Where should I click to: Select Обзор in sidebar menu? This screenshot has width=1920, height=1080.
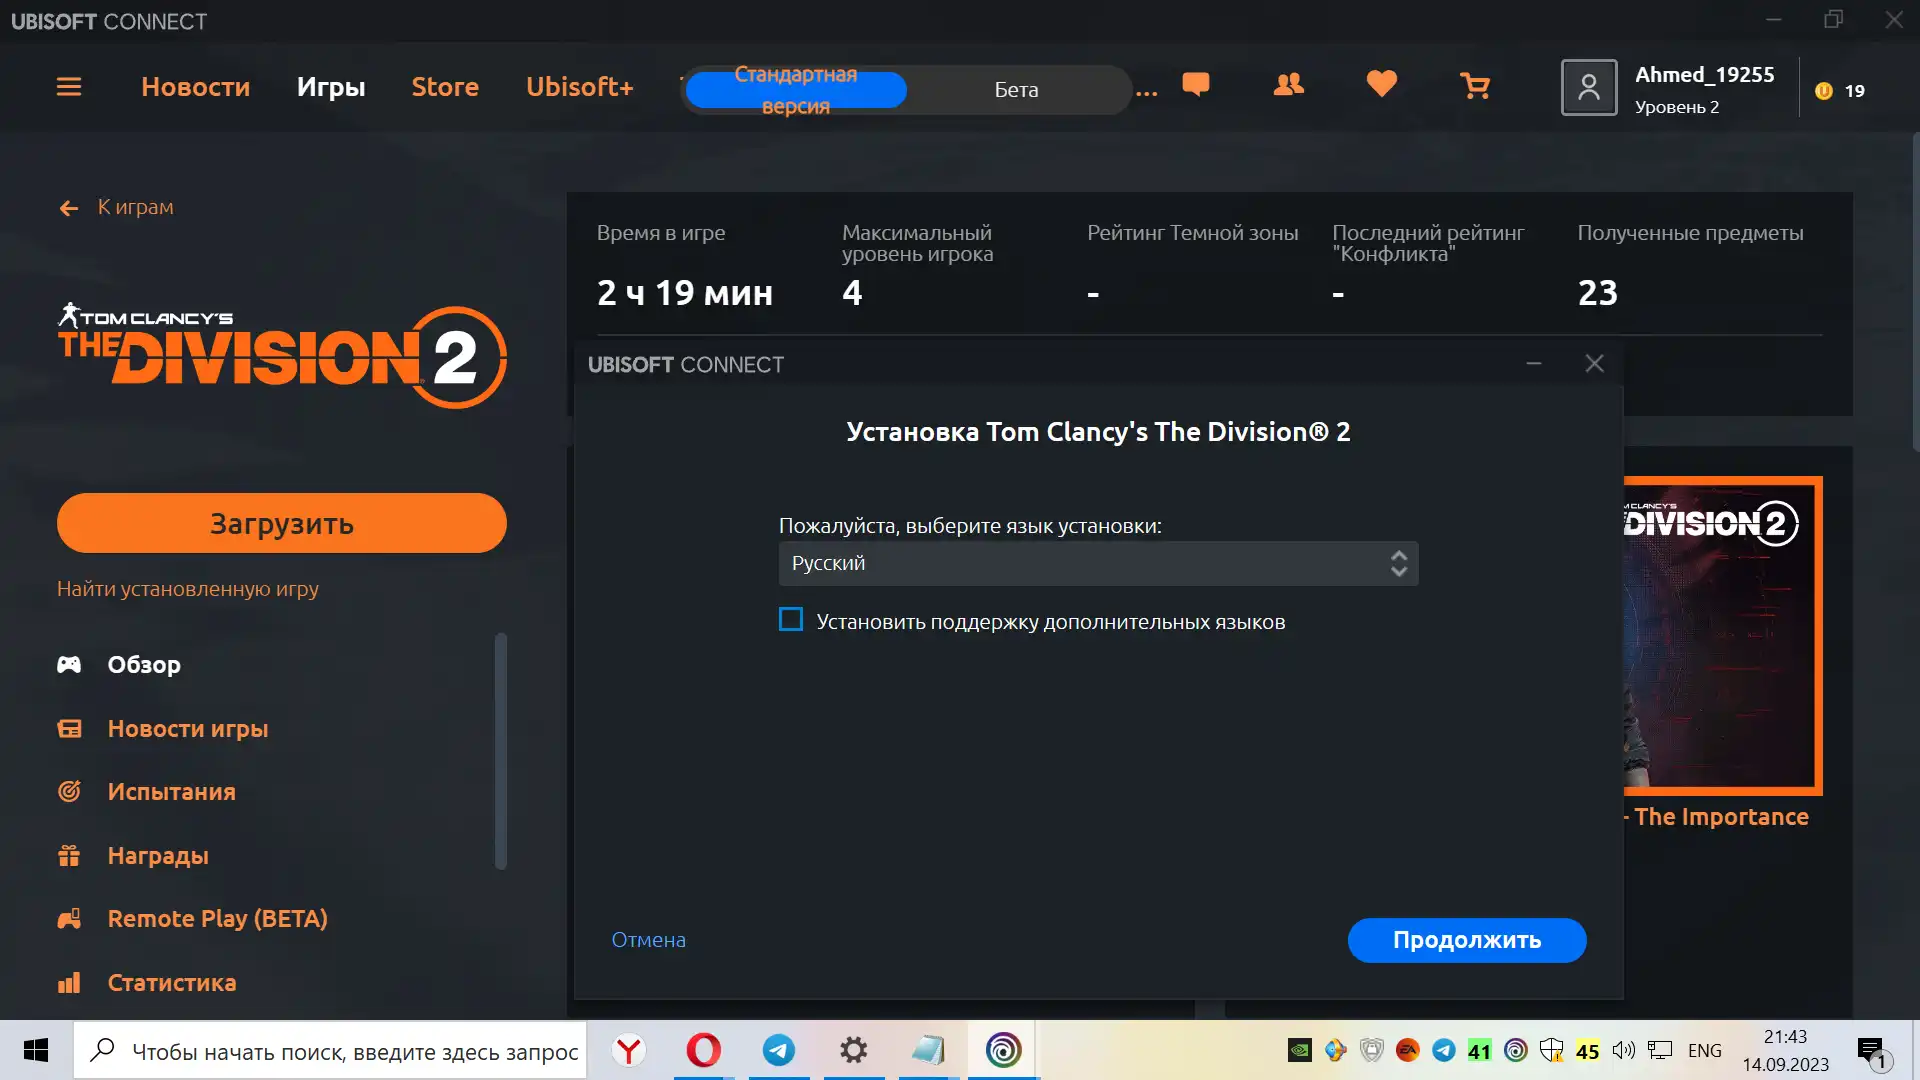coord(144,665)
